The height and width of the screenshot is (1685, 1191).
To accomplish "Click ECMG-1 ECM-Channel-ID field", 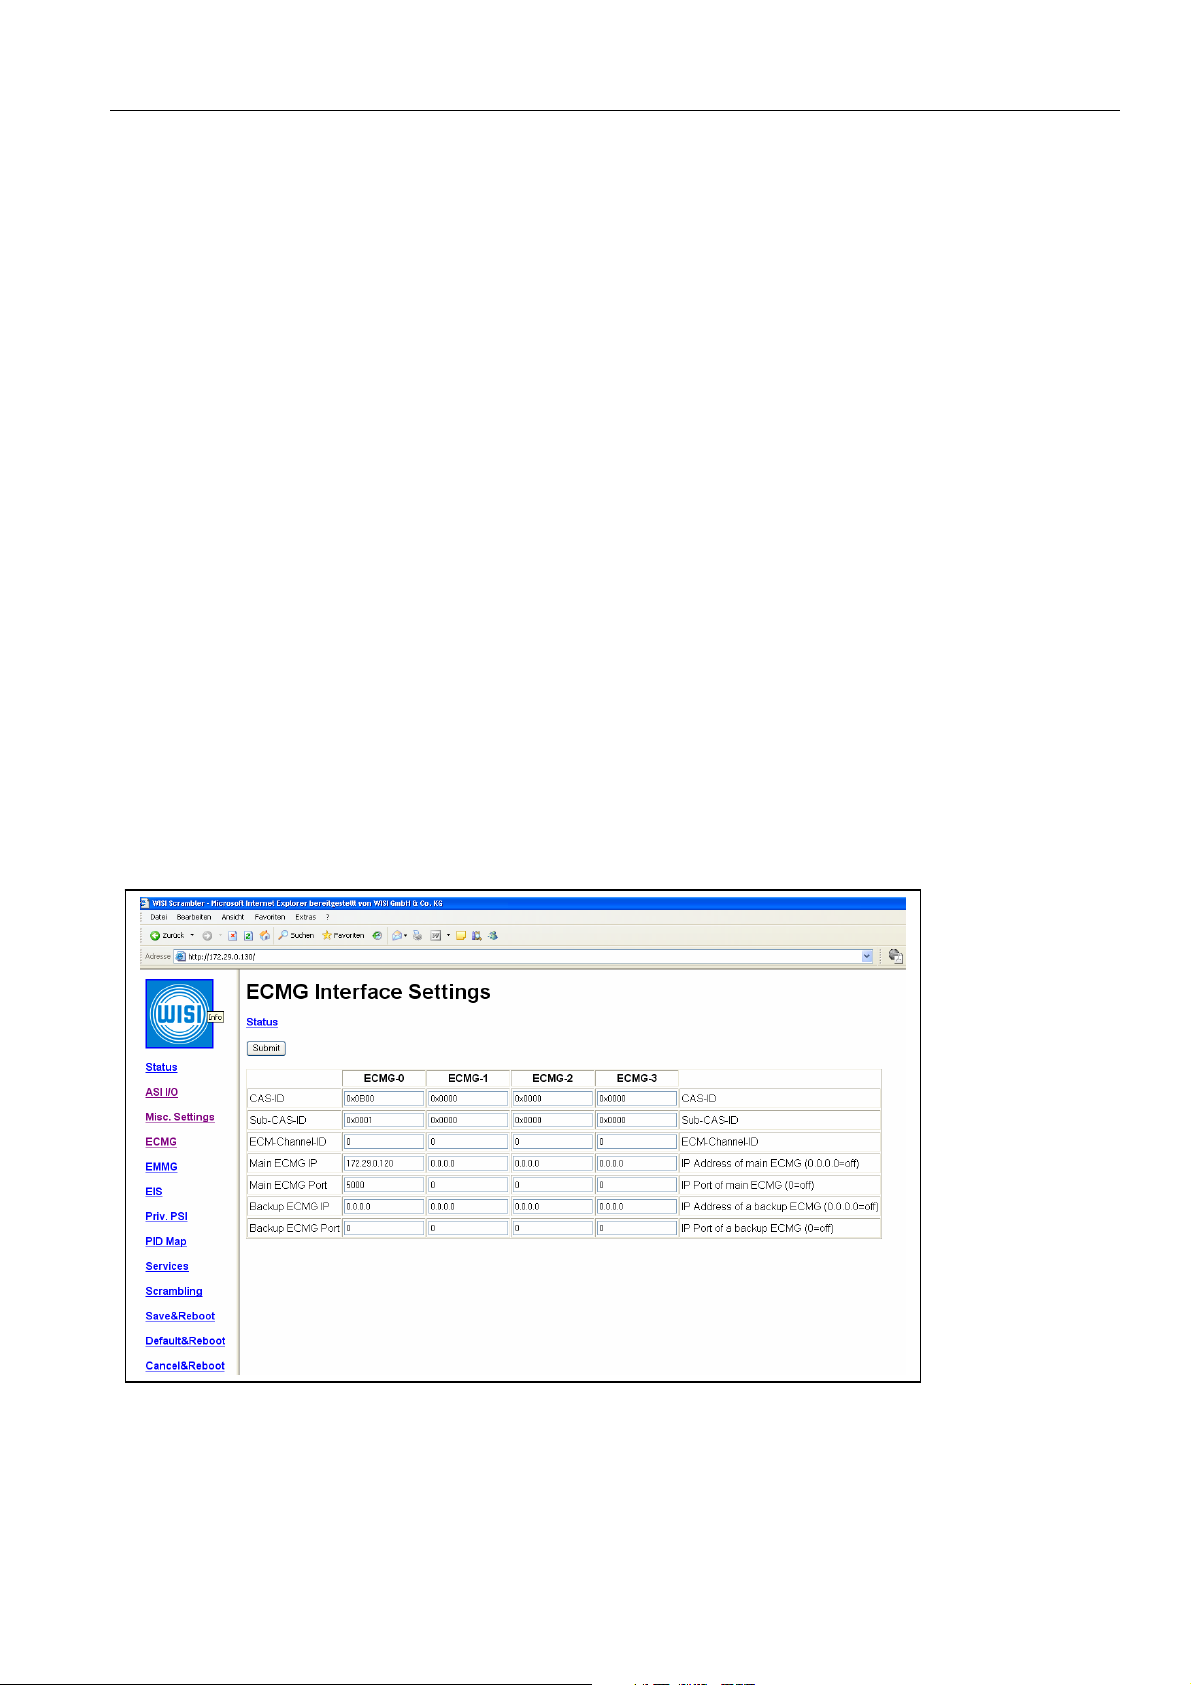I will (x=468, y=1141).
